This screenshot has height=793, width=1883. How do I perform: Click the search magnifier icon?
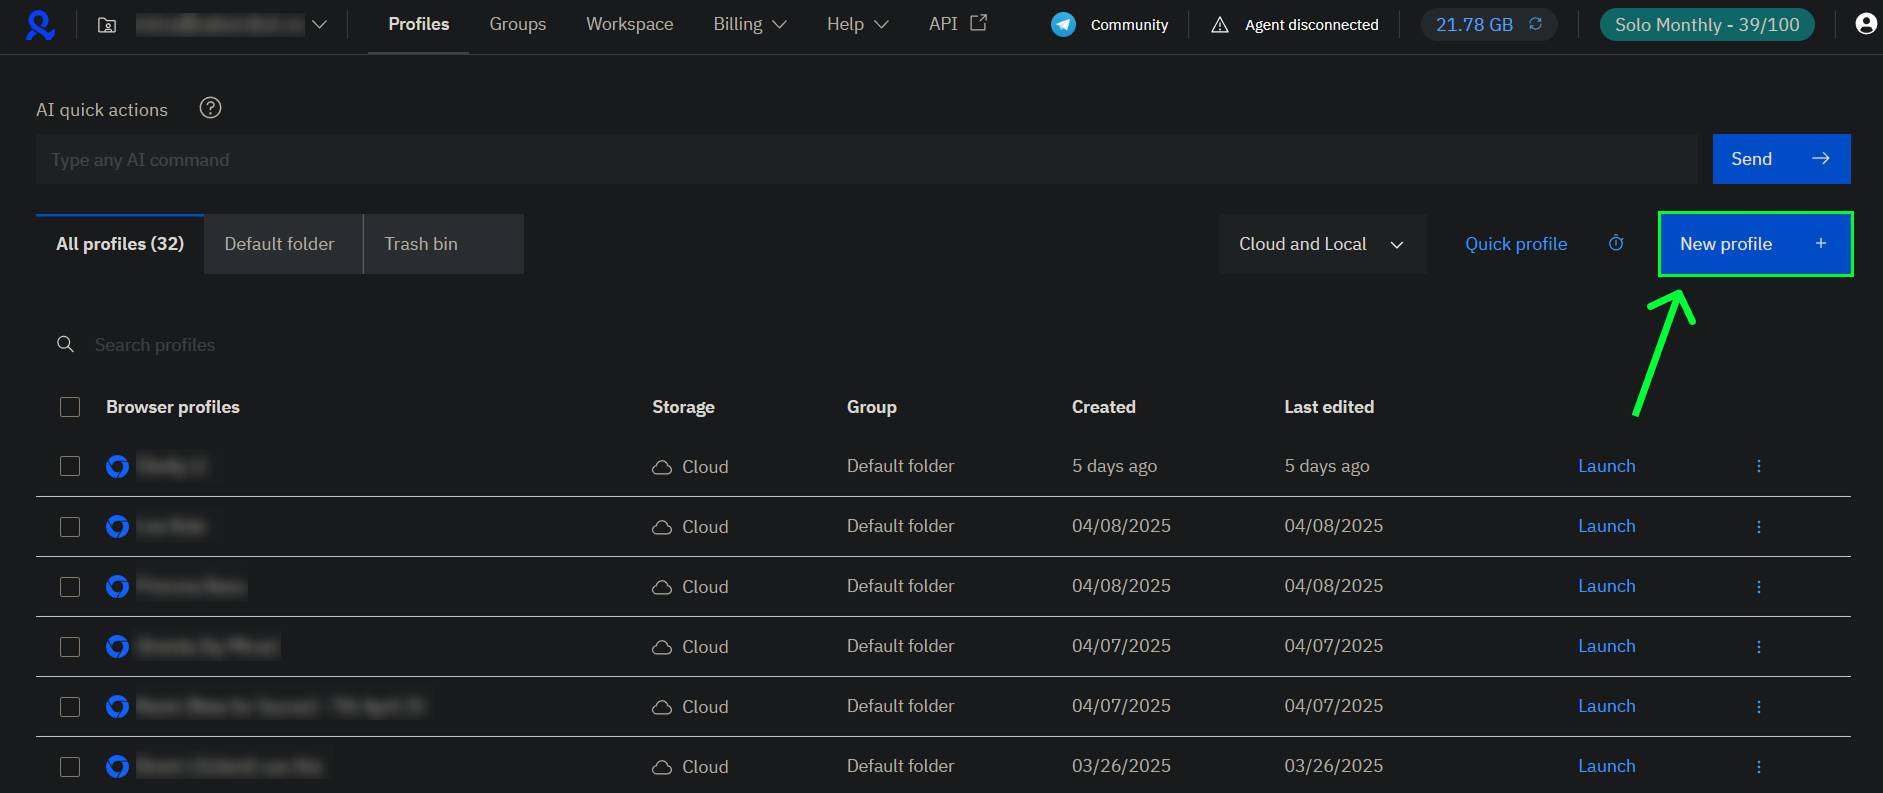tap(65, 344)
